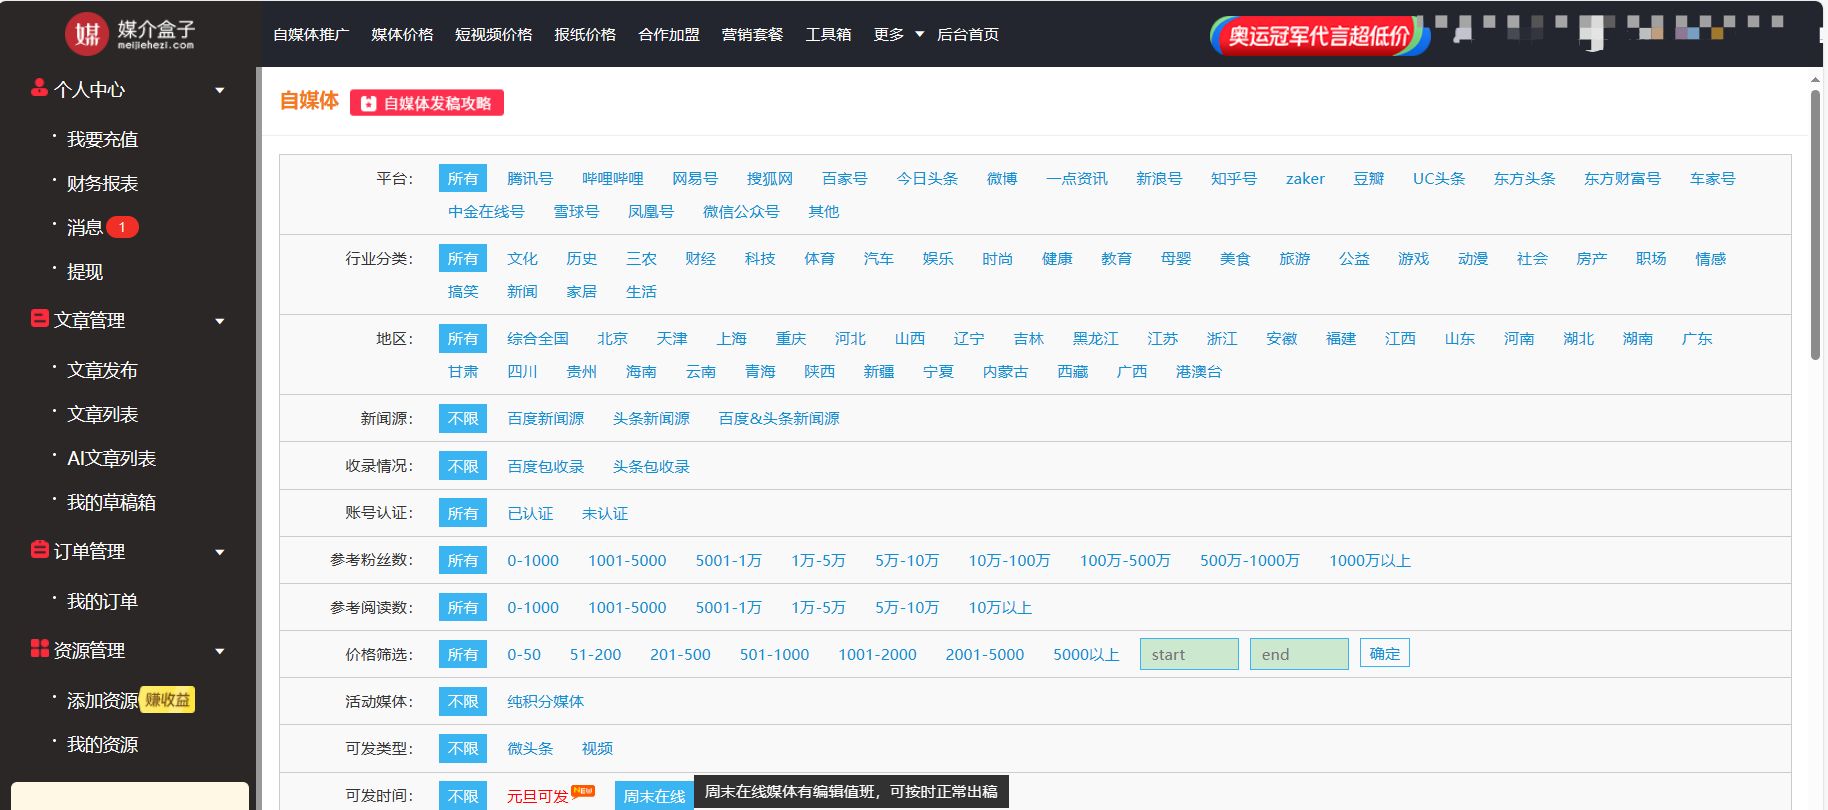Collapse the 个人中心 sidebar section arrow
Image resolution: width=1828 pixels, height=810 pixels.
[220, 90]
